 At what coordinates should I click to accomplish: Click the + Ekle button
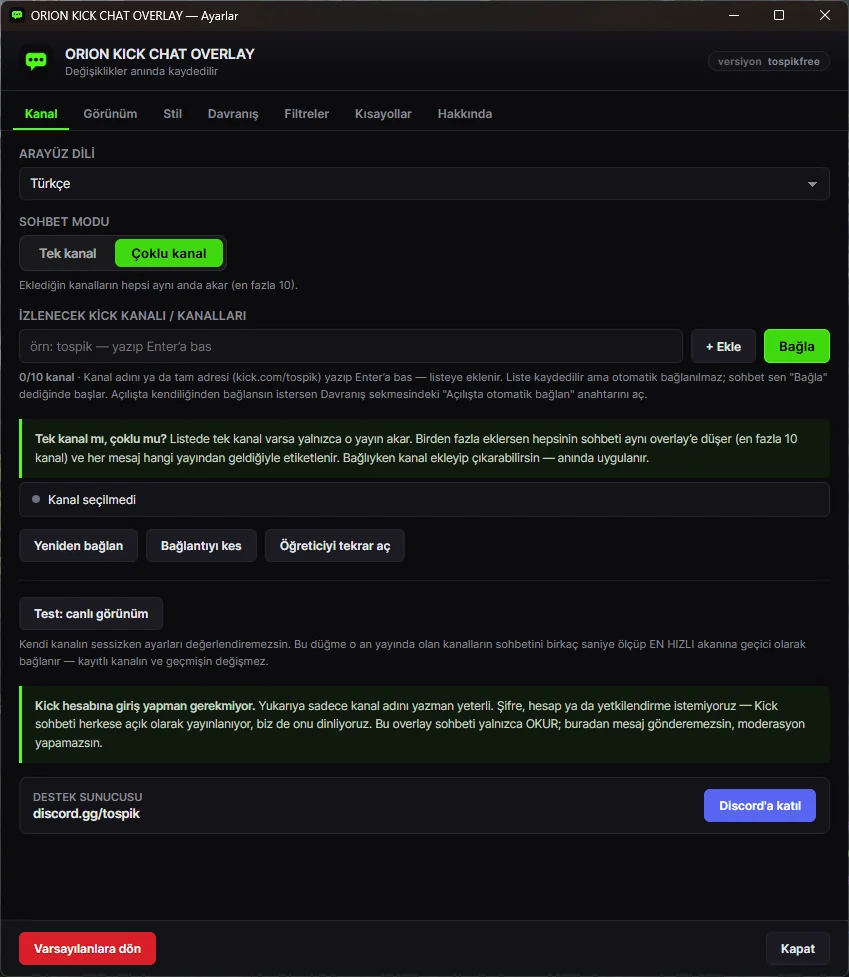[x=723, y=346]
